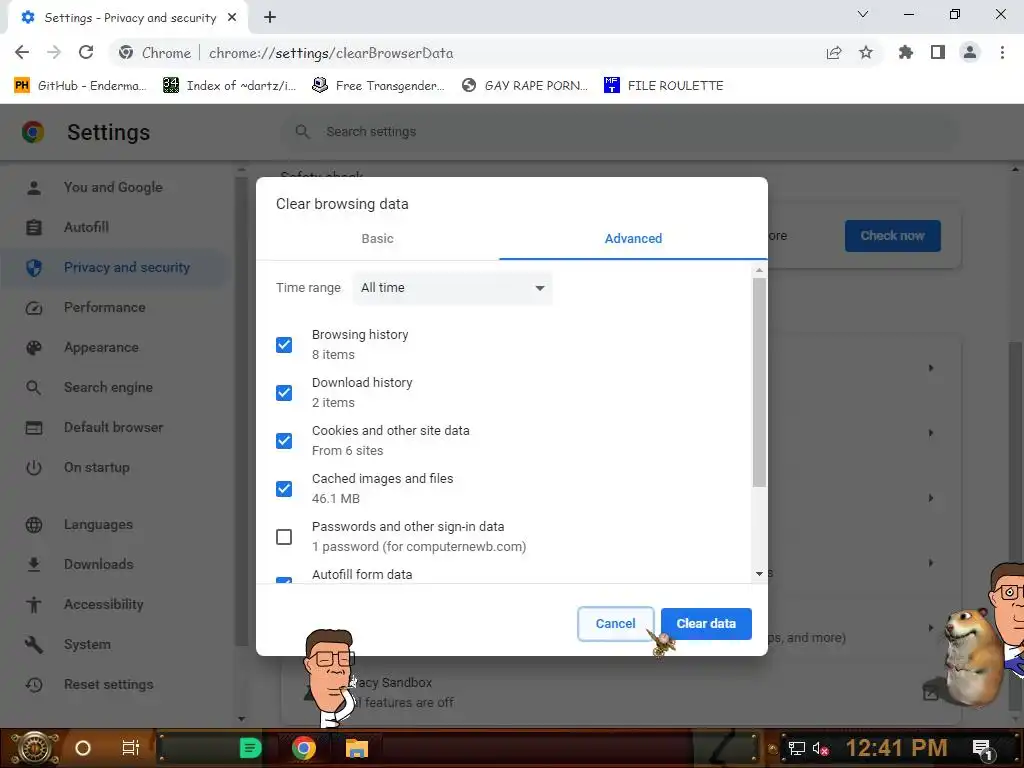Bookmark this tab with the star icon
The width and height of the screenshot is (1024, 768).
click(x=866, y=52)
